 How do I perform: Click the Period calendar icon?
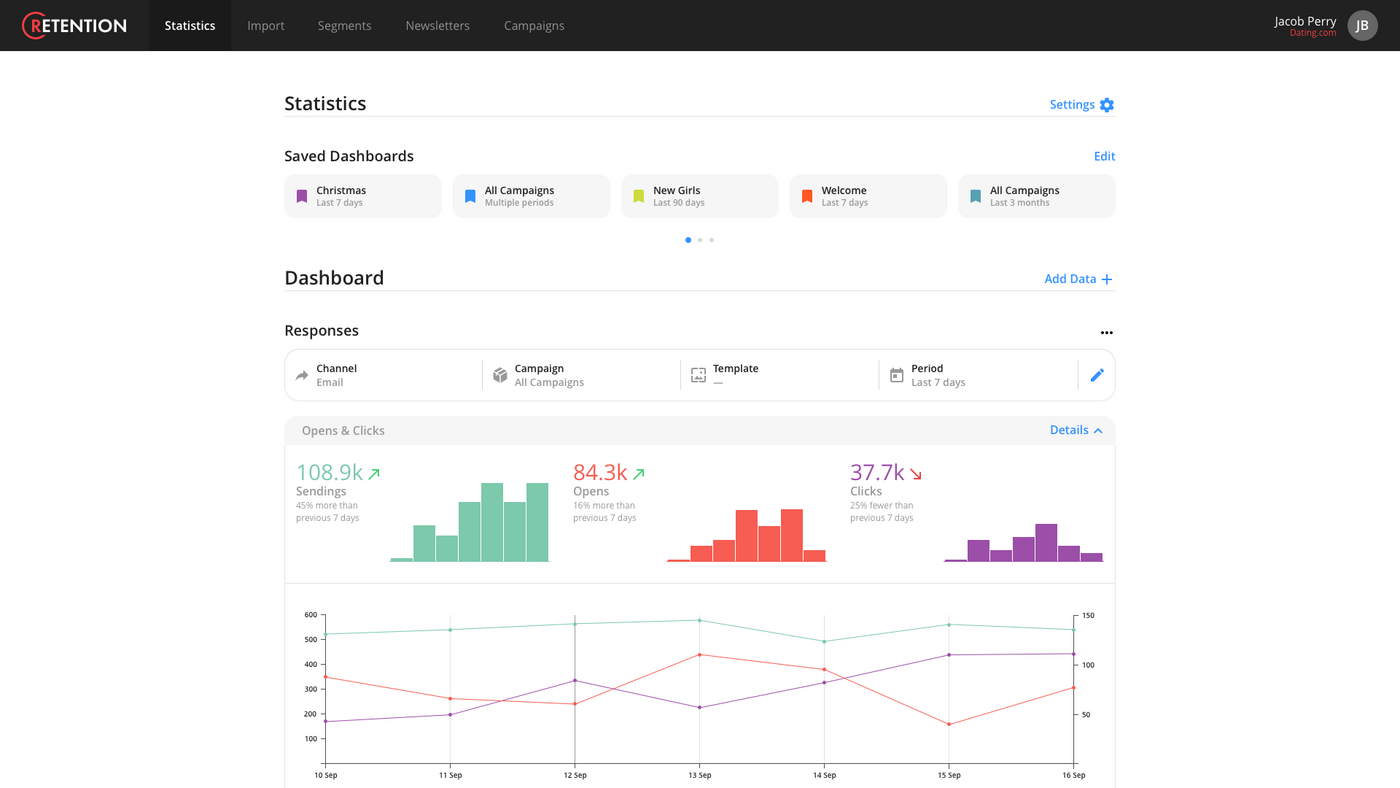(x=897, y=375)
